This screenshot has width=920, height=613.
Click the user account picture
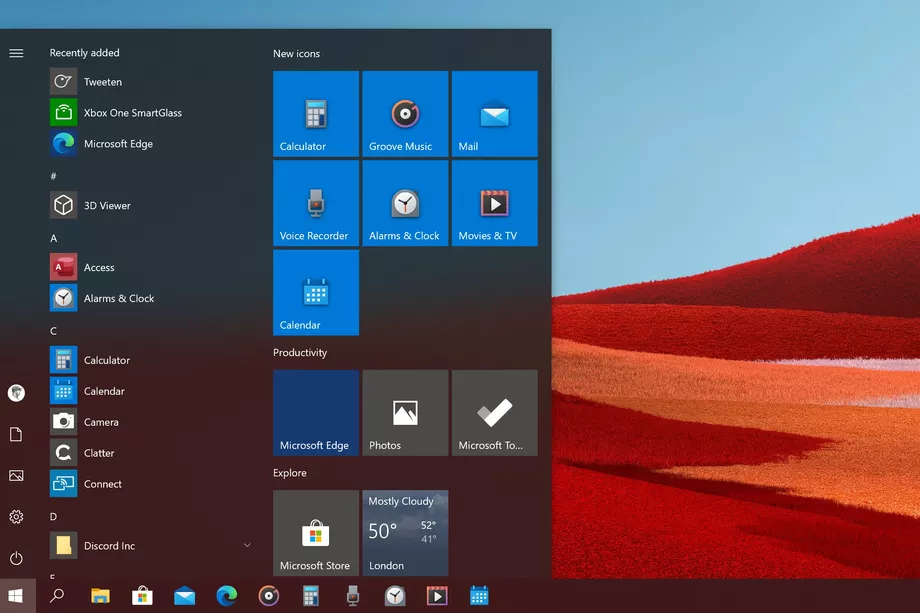point(16,393)
